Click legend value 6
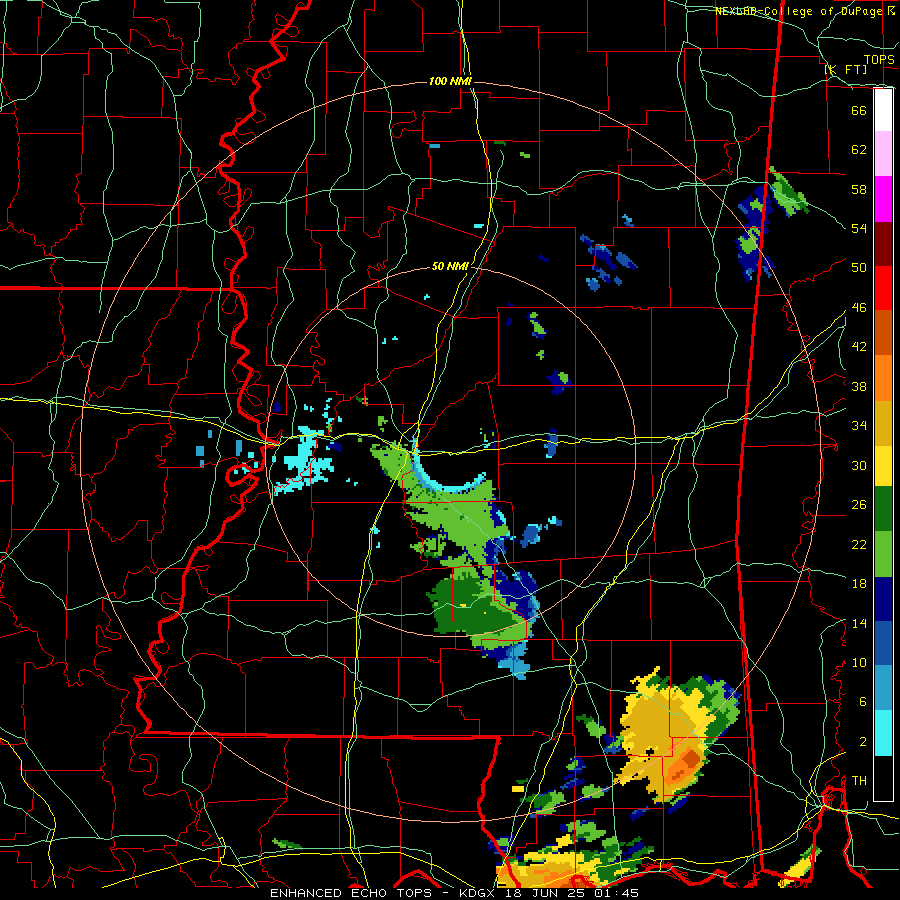 click(862, 701)
